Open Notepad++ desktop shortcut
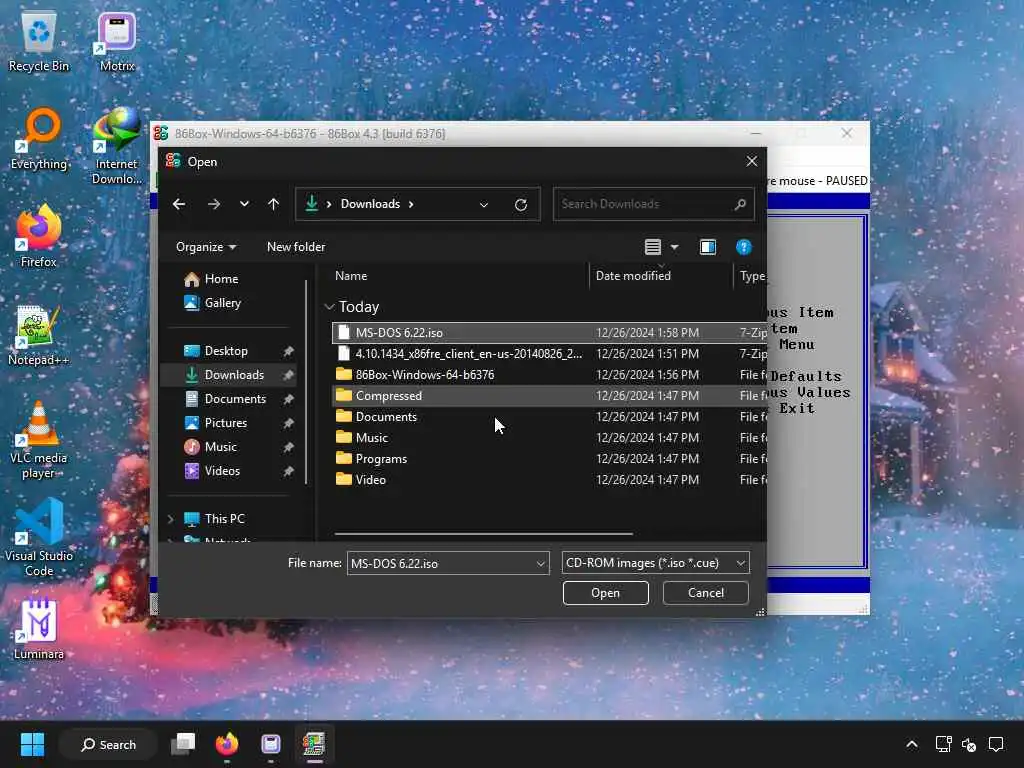This screenshot has width=1024, height=768. (x=39, y=334)
